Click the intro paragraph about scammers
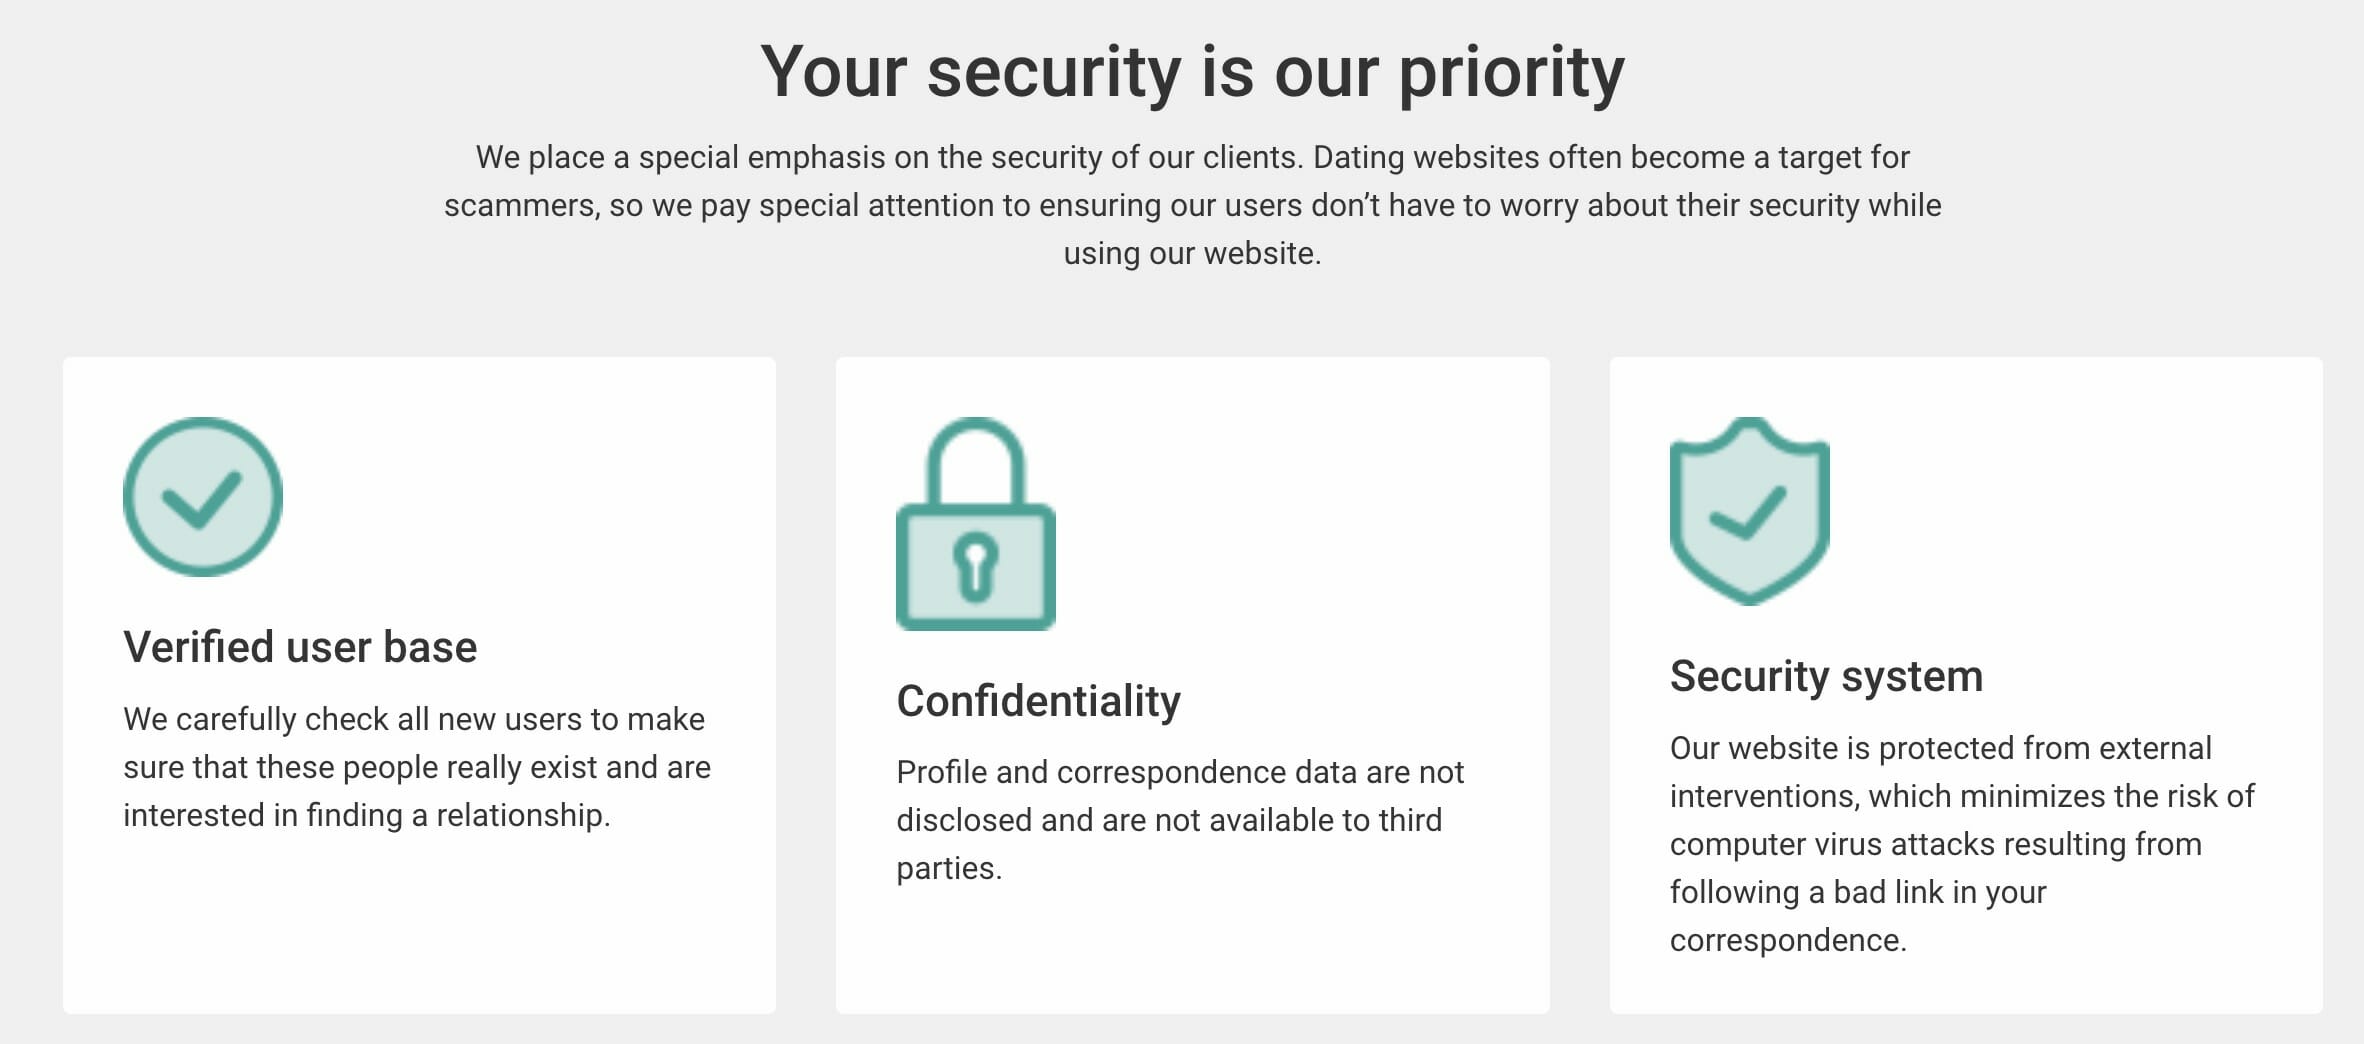 tap(1192, 205)
